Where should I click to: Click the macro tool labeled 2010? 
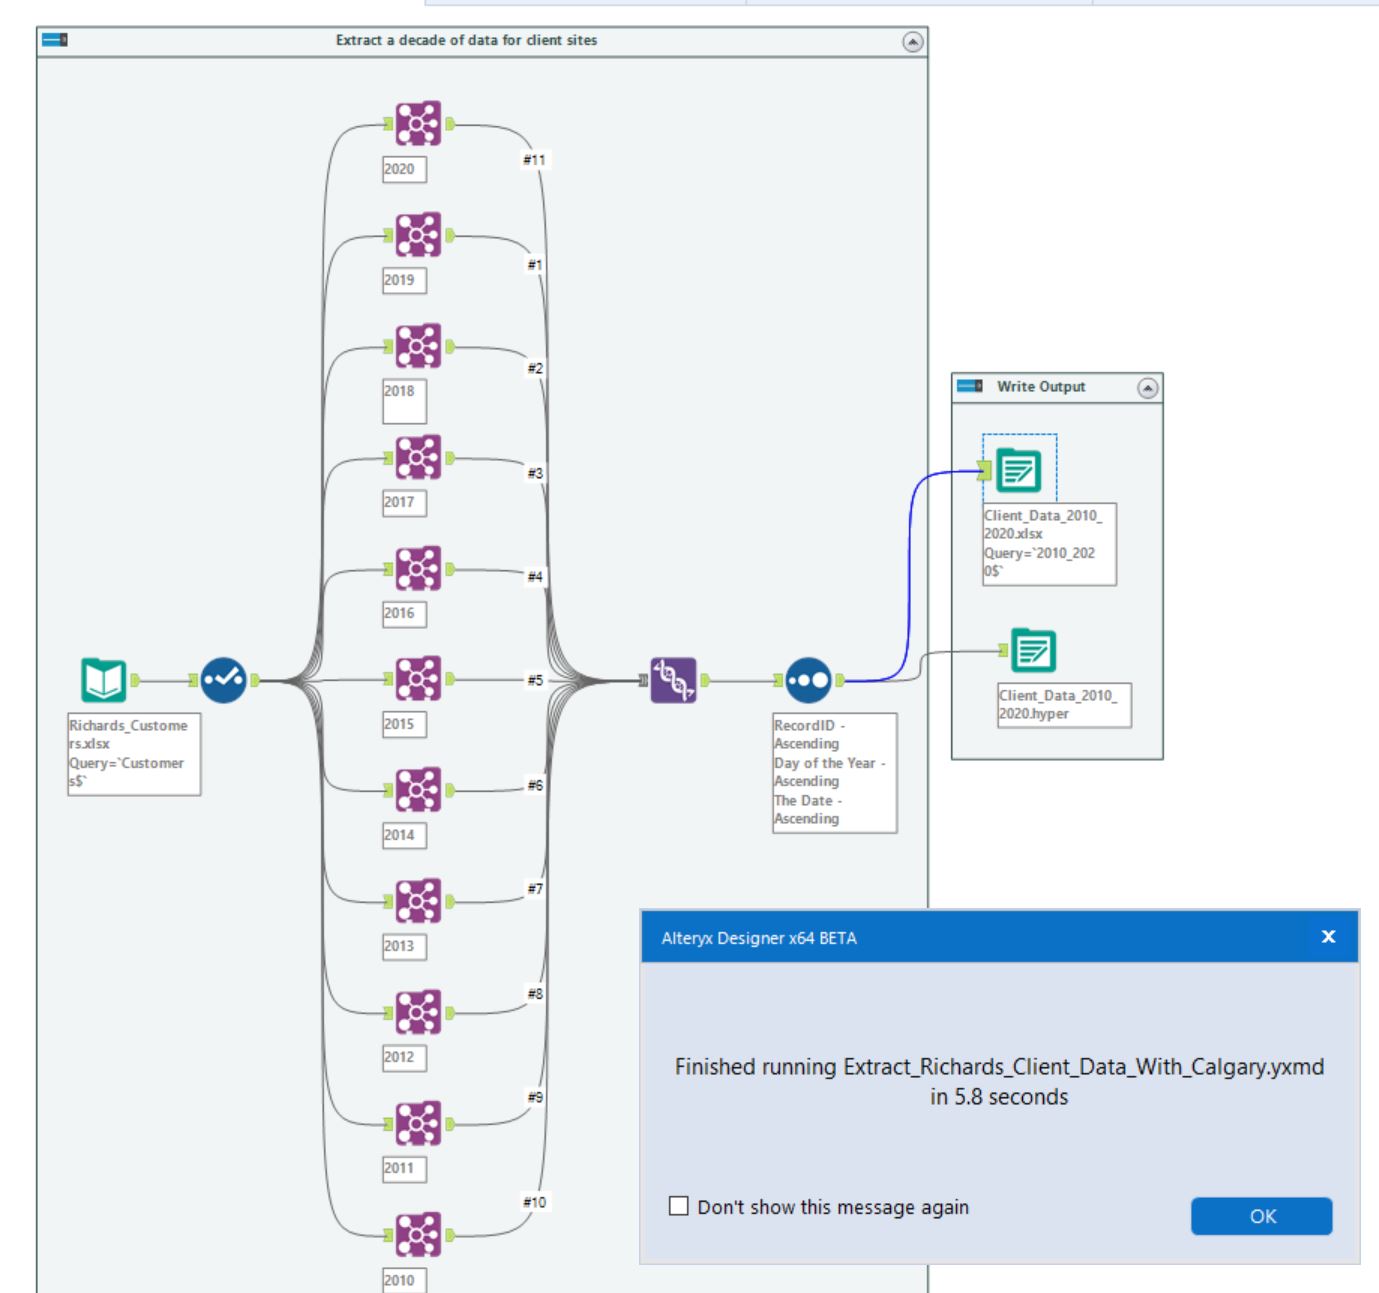tap(418, 1235)
